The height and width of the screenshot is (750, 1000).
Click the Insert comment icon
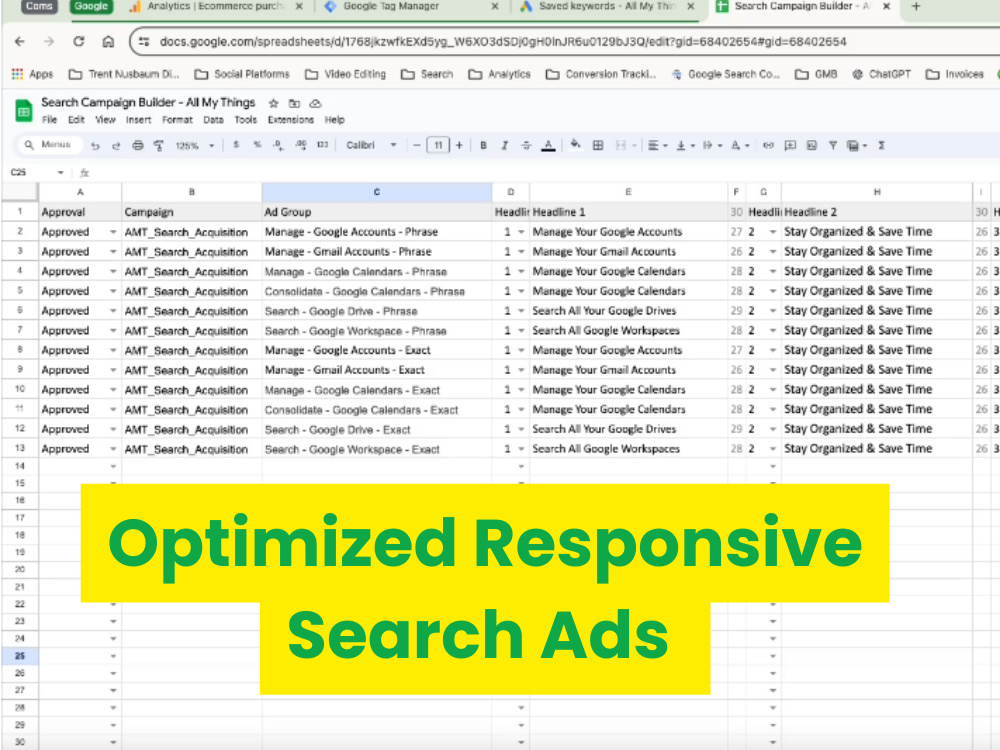790,145
